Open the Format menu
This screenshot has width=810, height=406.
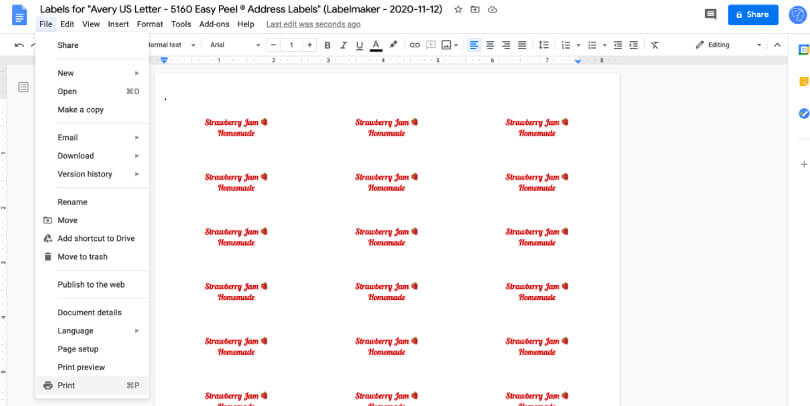point(150,24)
